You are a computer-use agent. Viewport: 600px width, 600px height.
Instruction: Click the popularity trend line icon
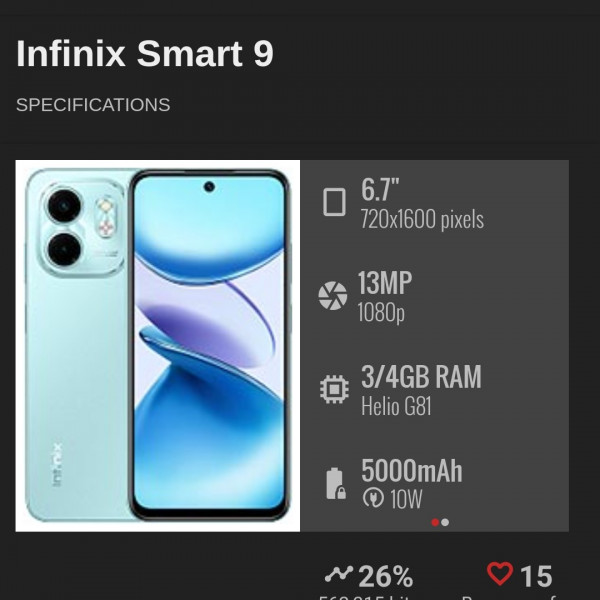(x=339, y=574)
